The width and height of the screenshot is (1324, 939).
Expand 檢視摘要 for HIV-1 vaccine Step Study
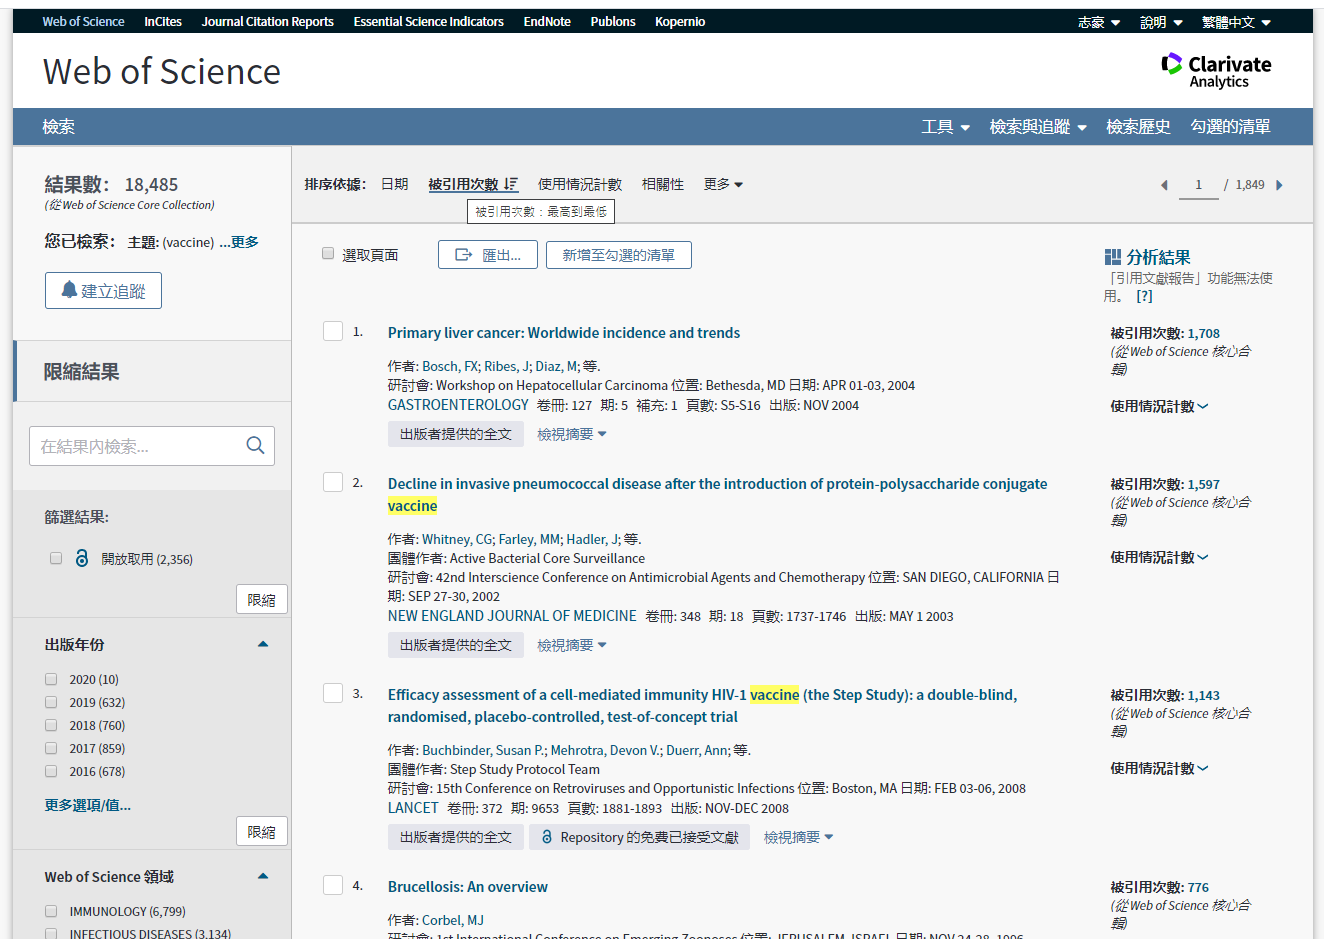798,837
